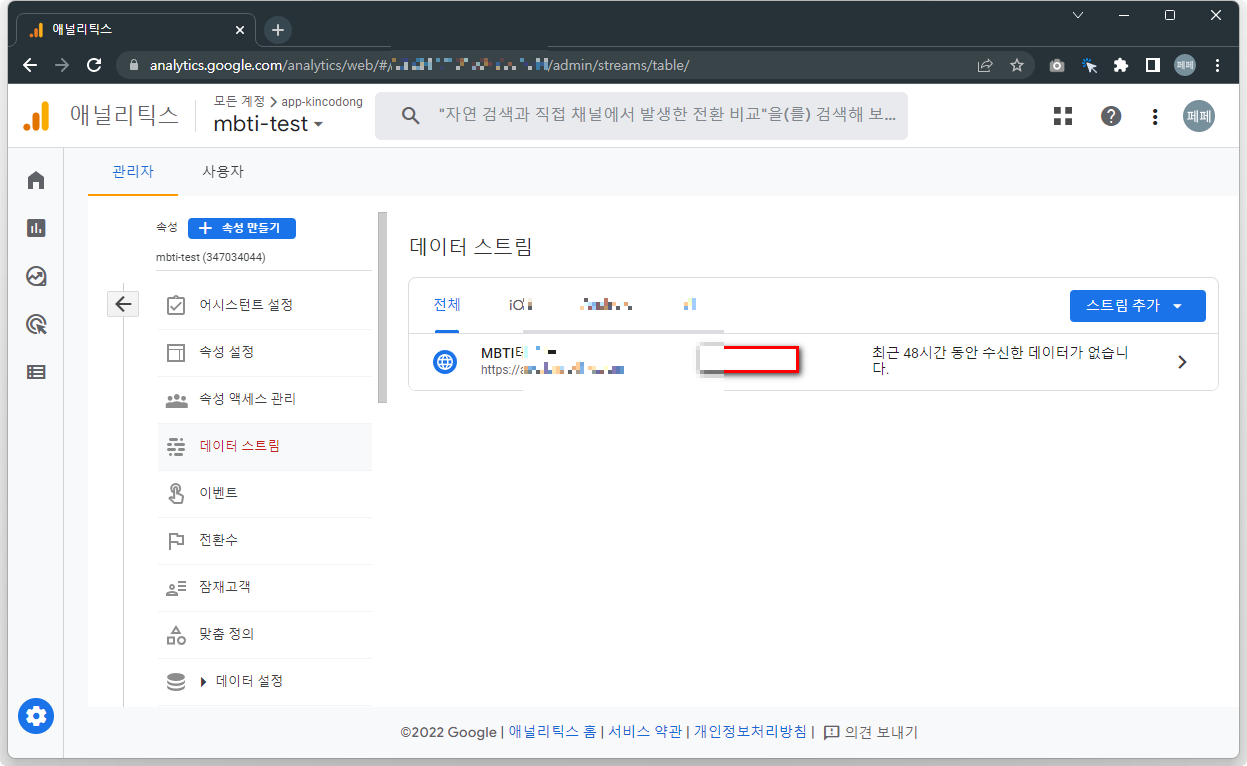The height and width of the screenshot is (766, 1247).
Task: Click the settings gear at bottom left
Action: pos(36,716)
